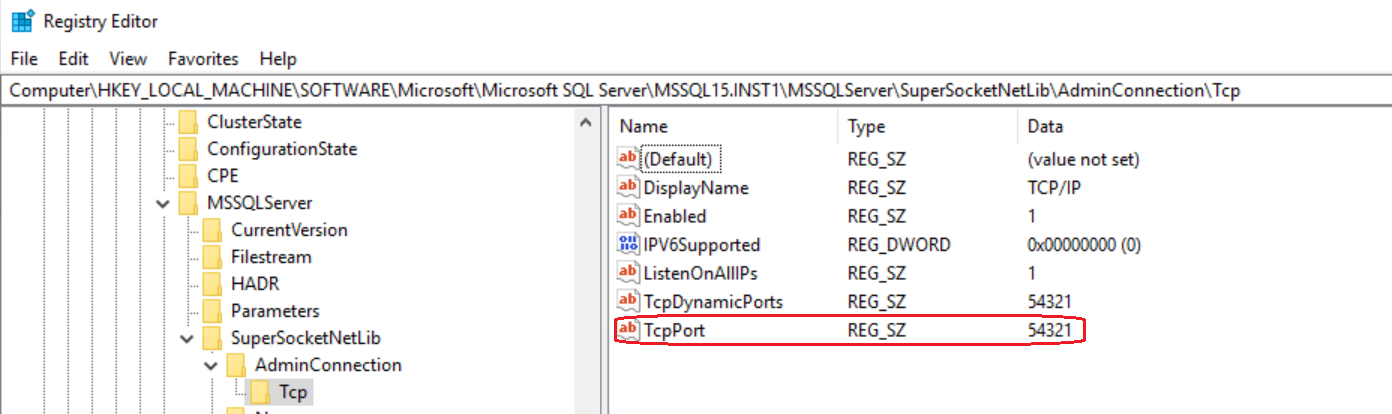Click the 0x00000000 (0) data cell
1392x414 pixels.
pos(1084,244)
